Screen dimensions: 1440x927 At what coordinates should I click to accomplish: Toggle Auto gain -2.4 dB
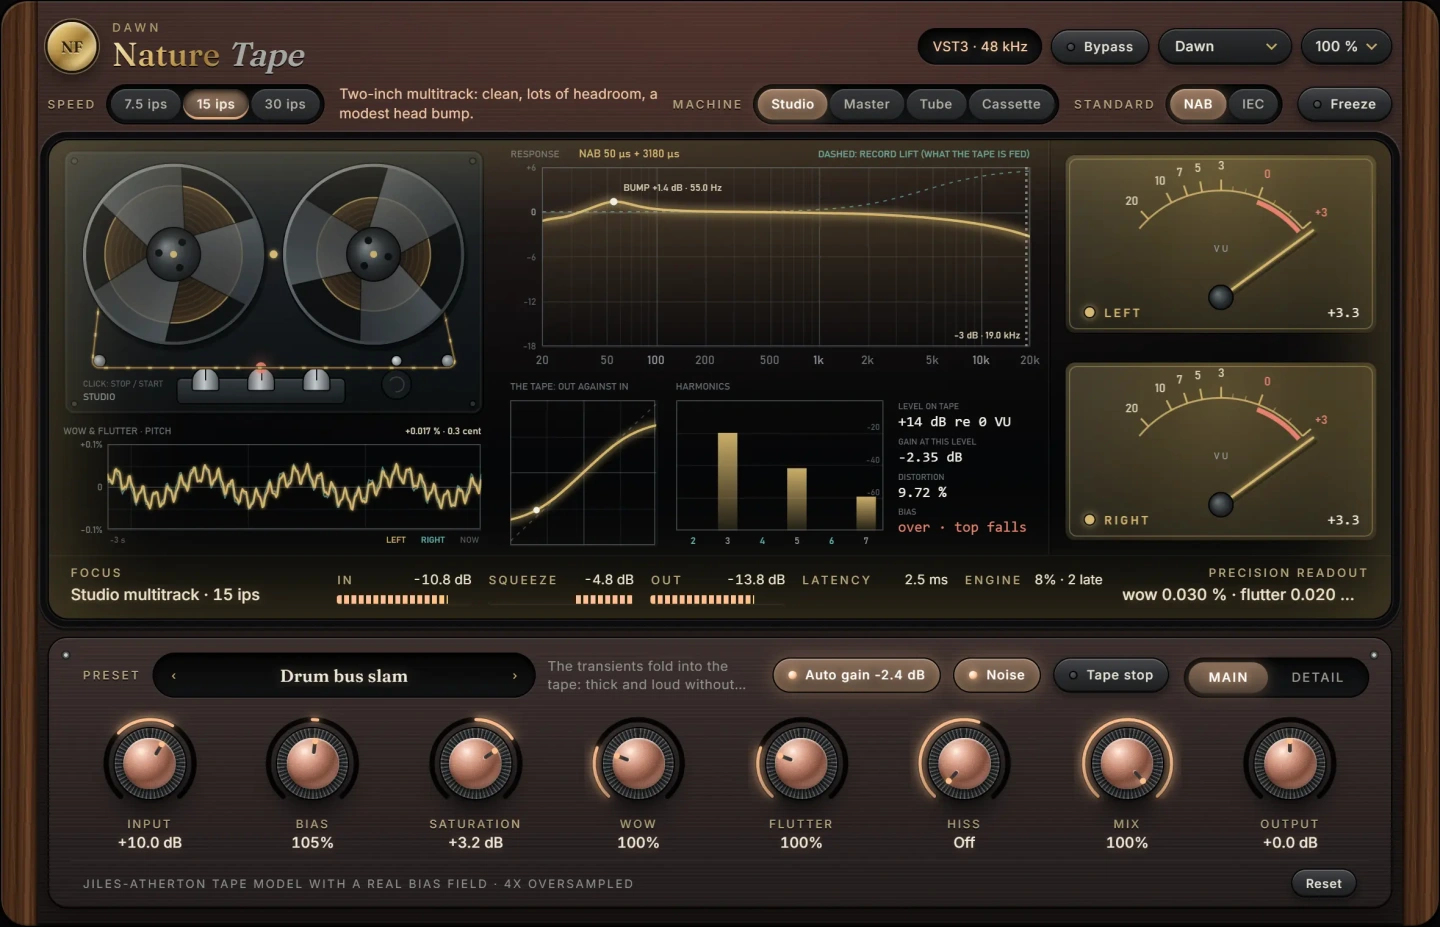(856, 675)
